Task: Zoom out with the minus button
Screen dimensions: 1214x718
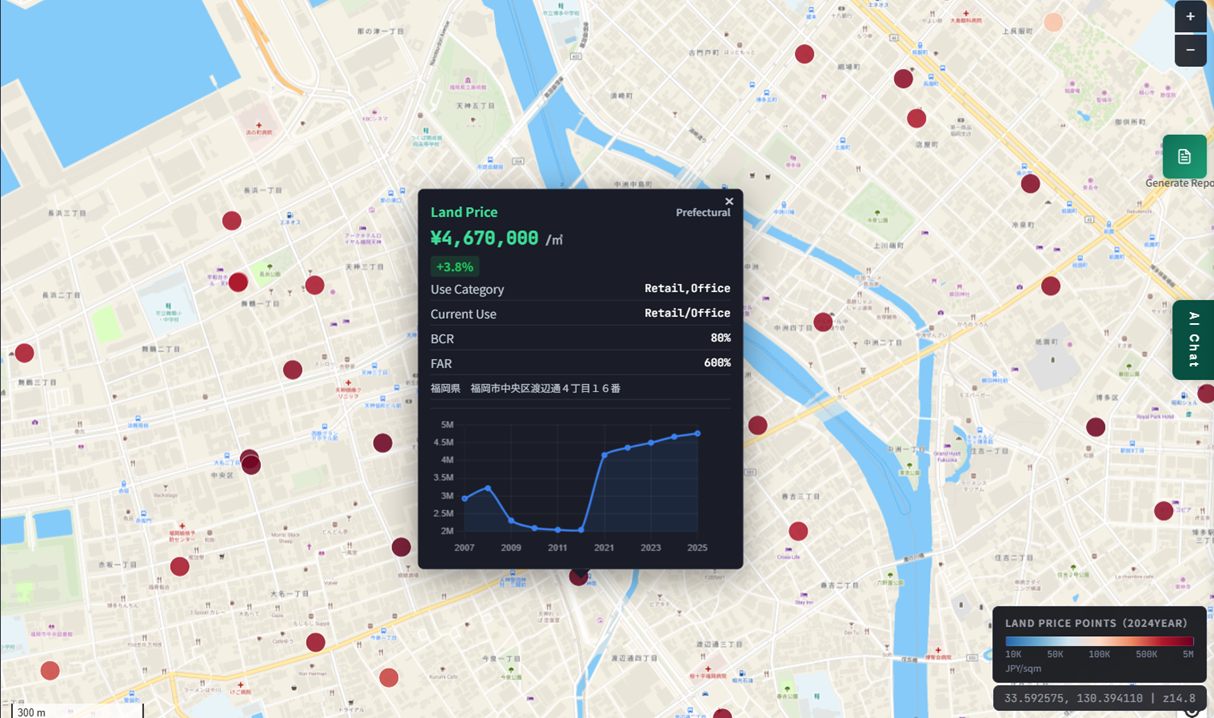Action: click(1190, 50)
